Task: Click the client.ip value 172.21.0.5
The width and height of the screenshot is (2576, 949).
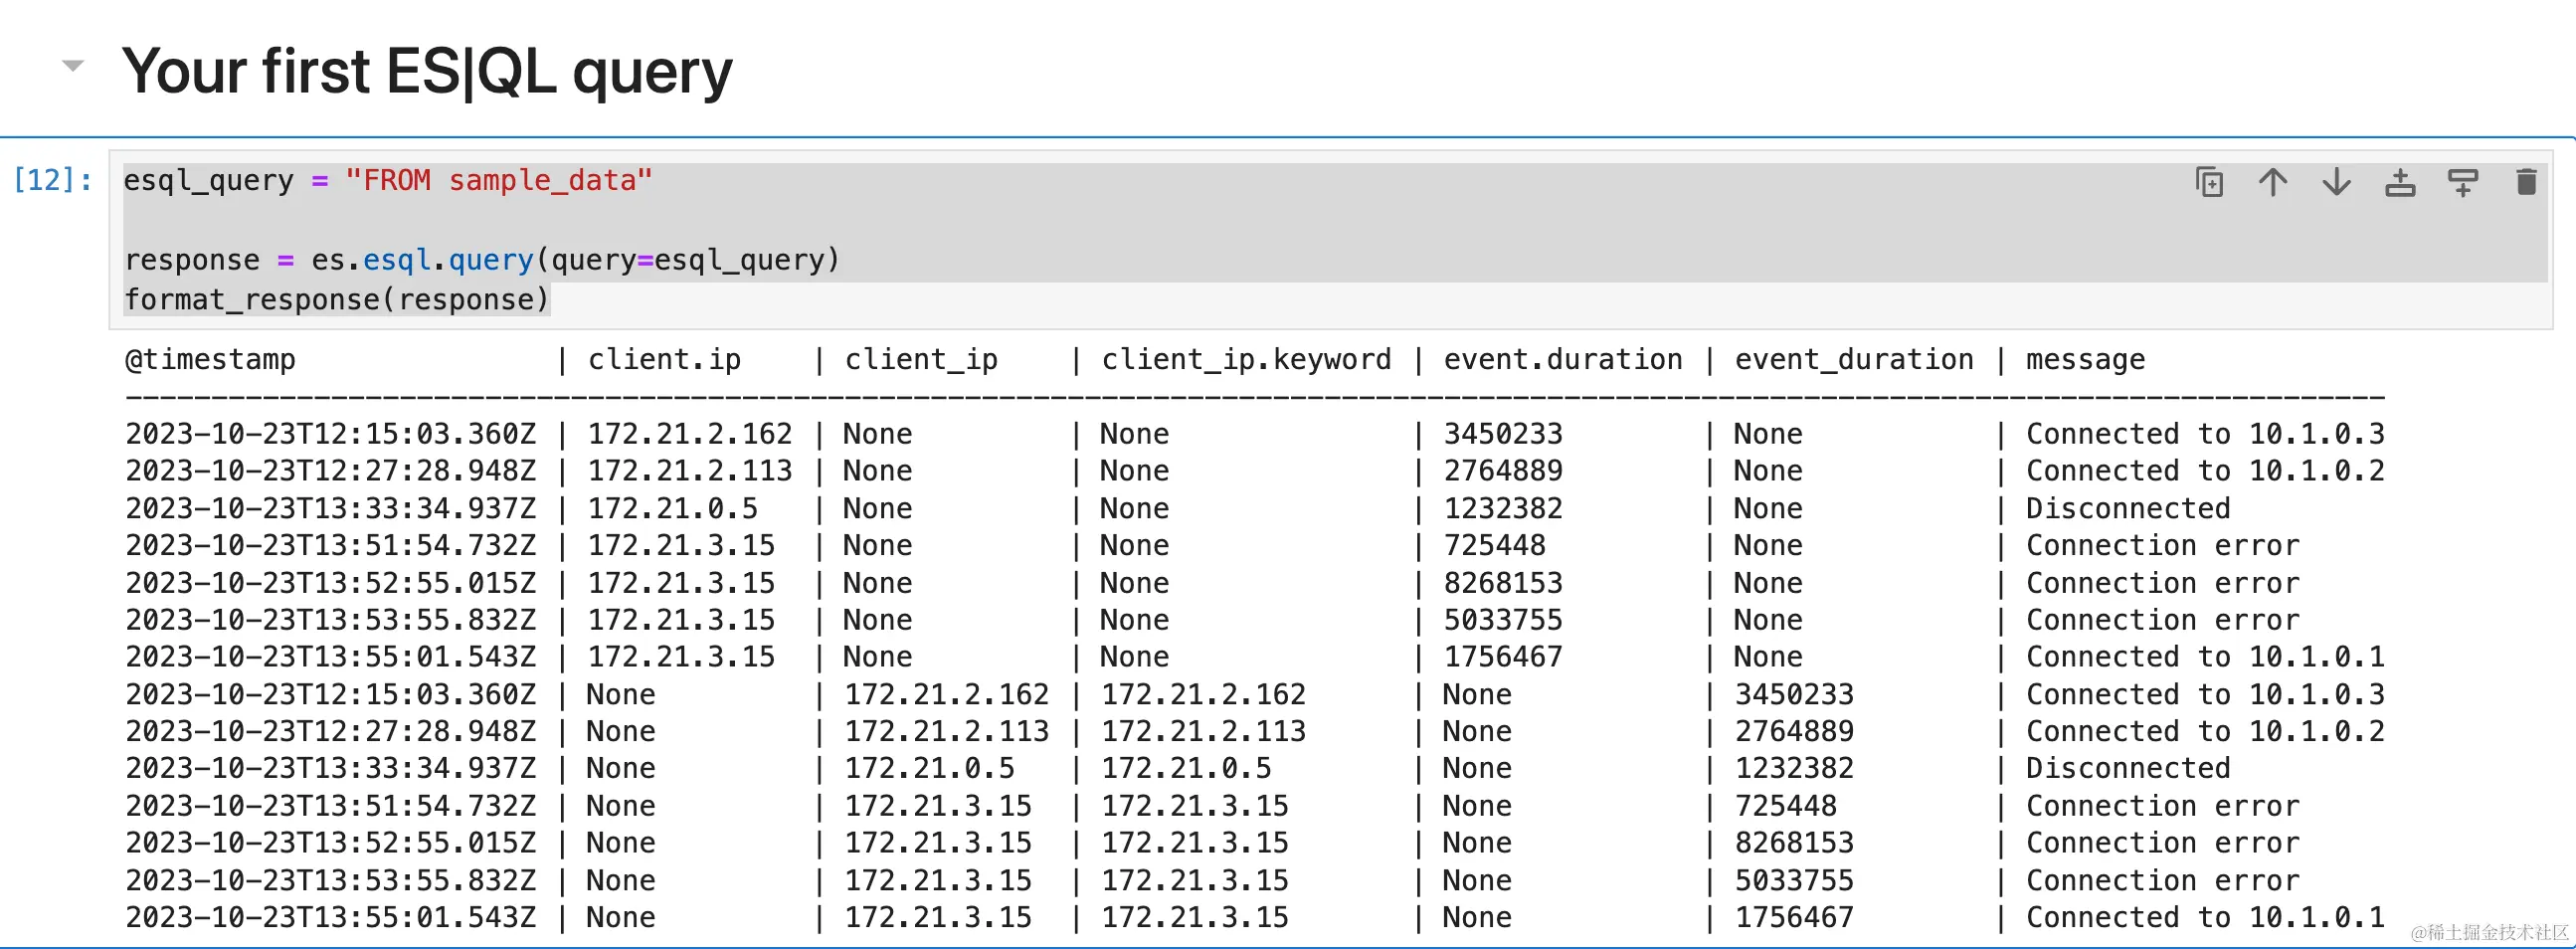Action: (672, 509)
